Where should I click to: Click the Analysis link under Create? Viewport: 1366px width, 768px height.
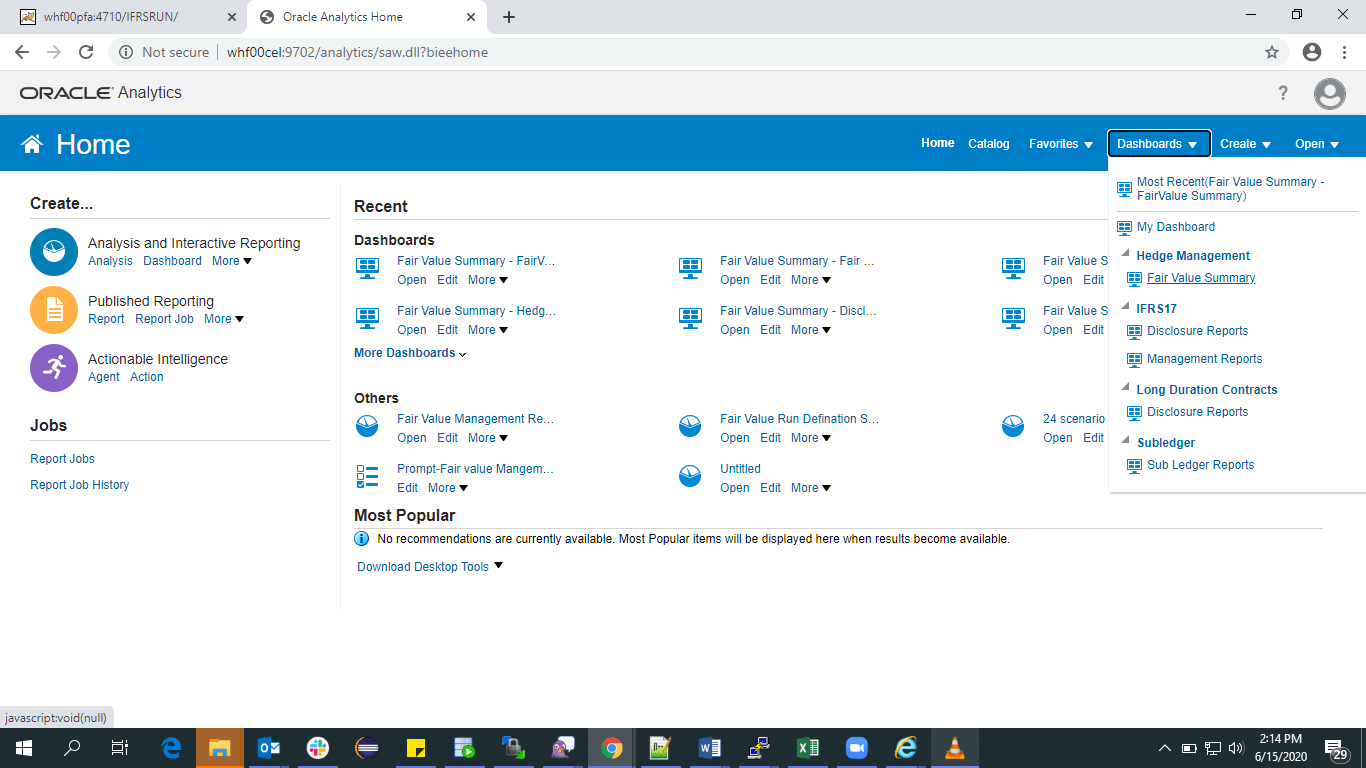click(x=110, y=261)
